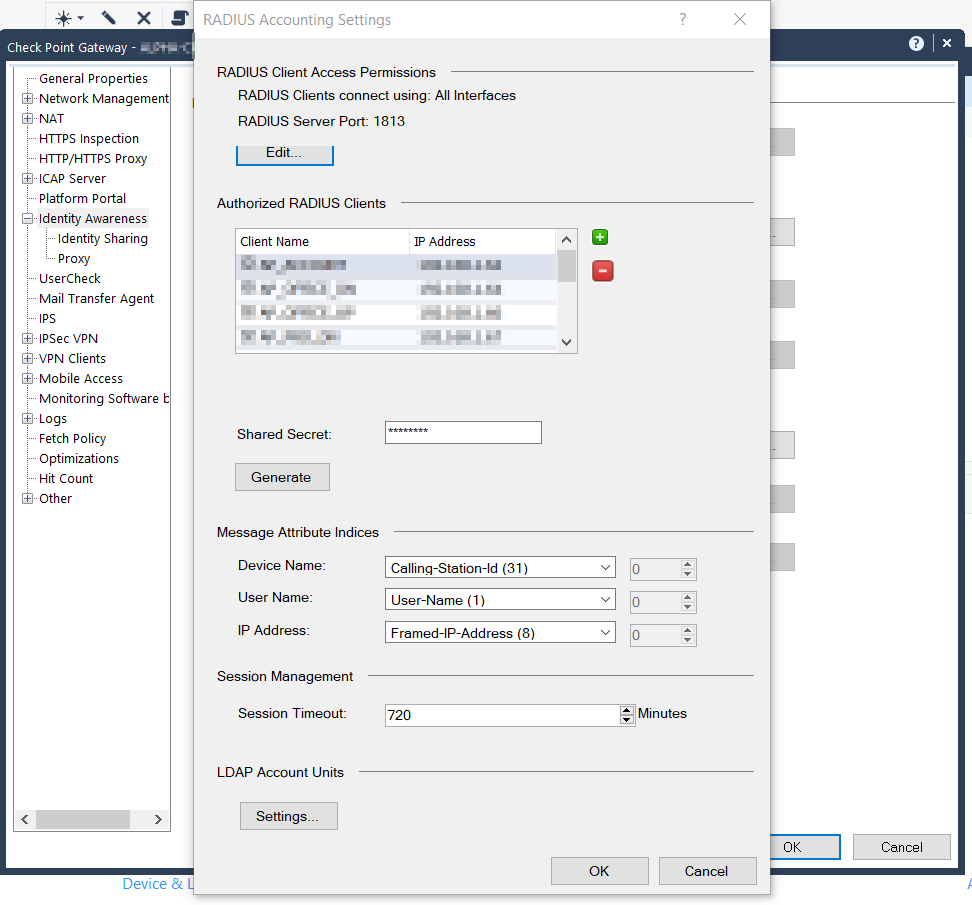Viewport: 972px width, 905px height.
Task: Increase Session Timeout with up arrow
Action: pos(627,710)
